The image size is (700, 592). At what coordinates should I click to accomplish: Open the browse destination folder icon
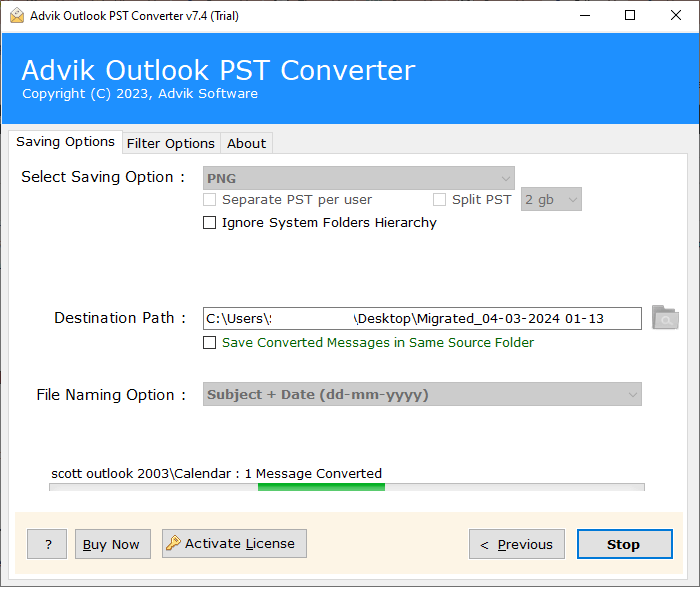665,317
